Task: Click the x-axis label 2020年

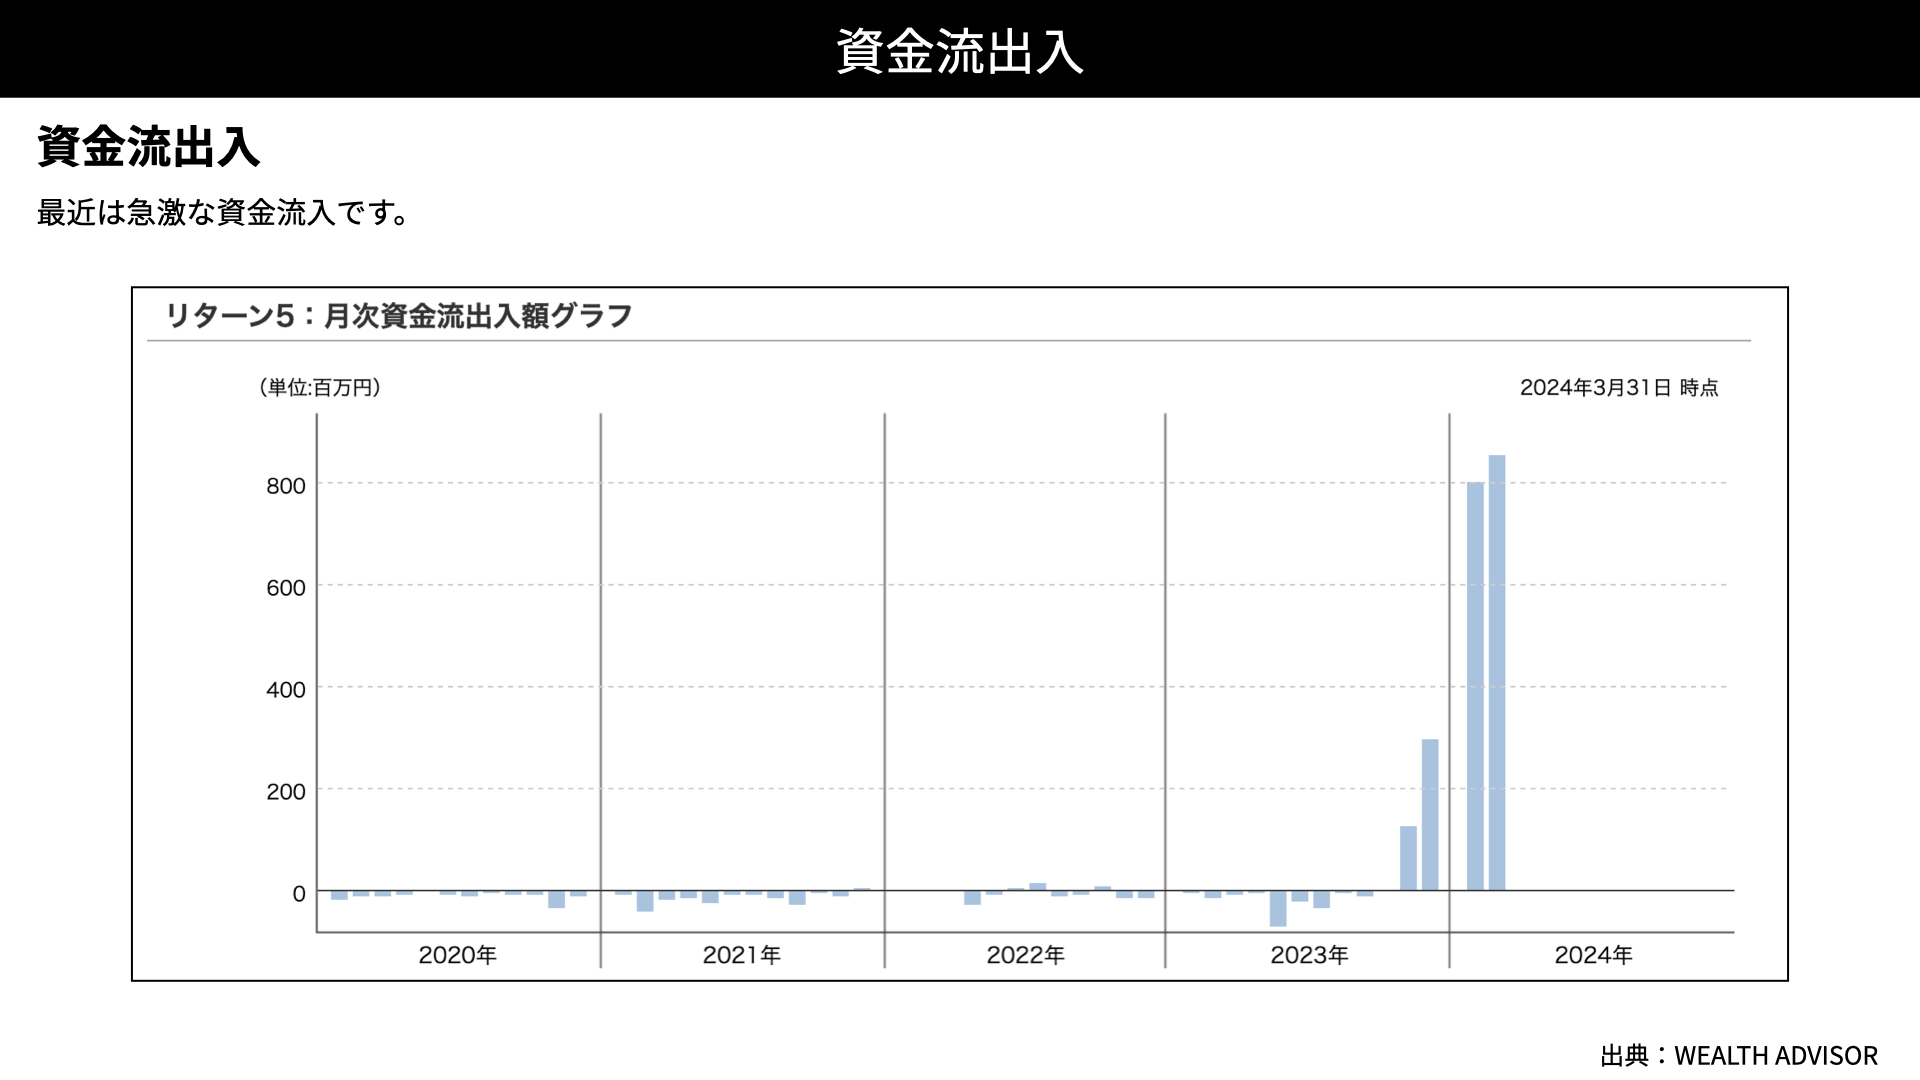Action: coord(458,955)
